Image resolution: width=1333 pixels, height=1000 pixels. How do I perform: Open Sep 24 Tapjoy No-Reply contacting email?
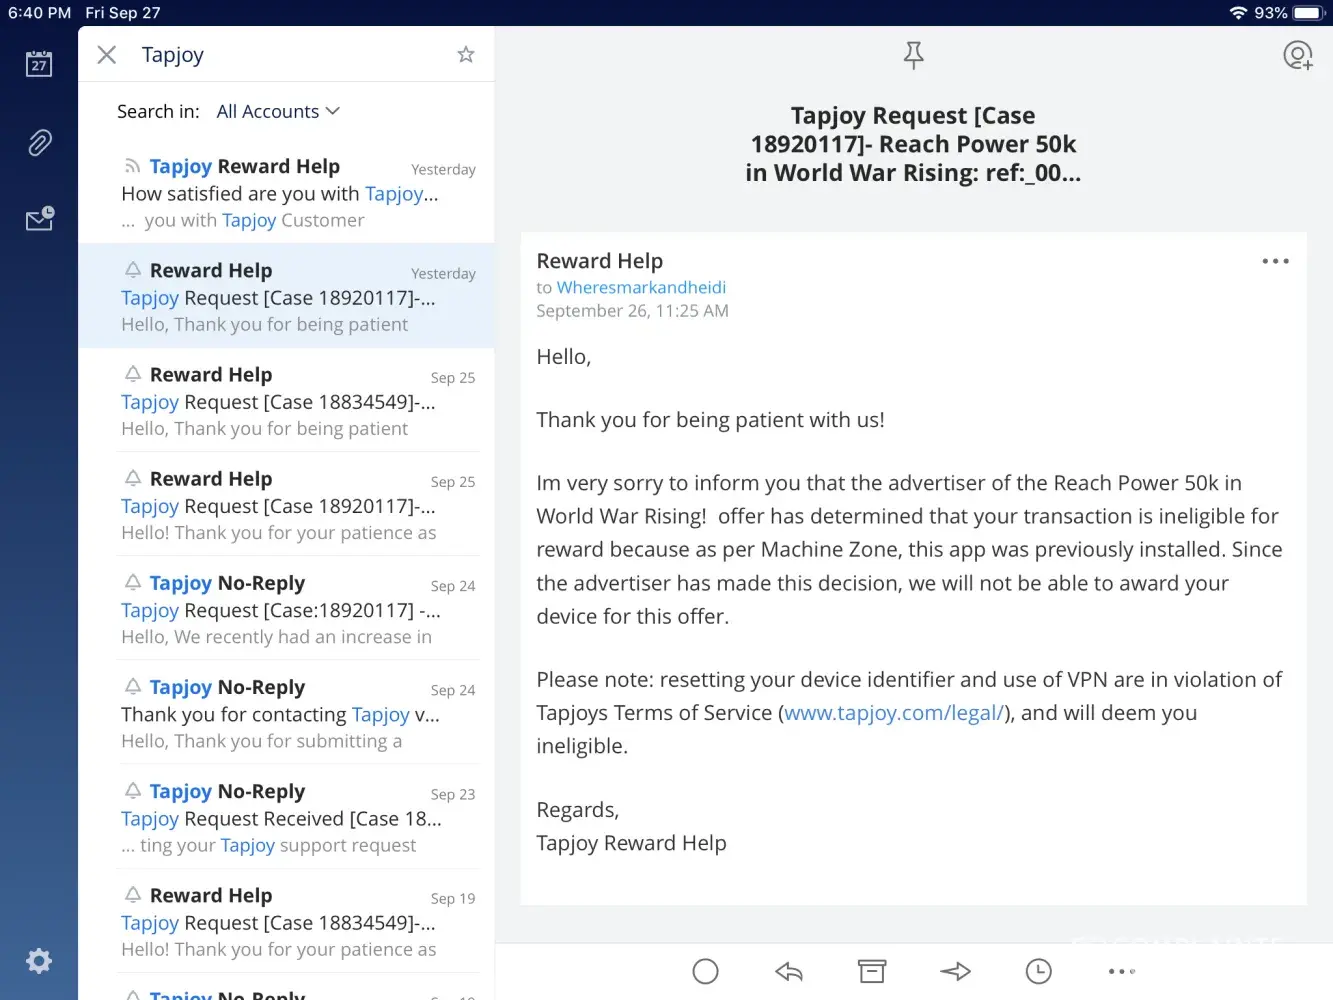click(286, 714)
